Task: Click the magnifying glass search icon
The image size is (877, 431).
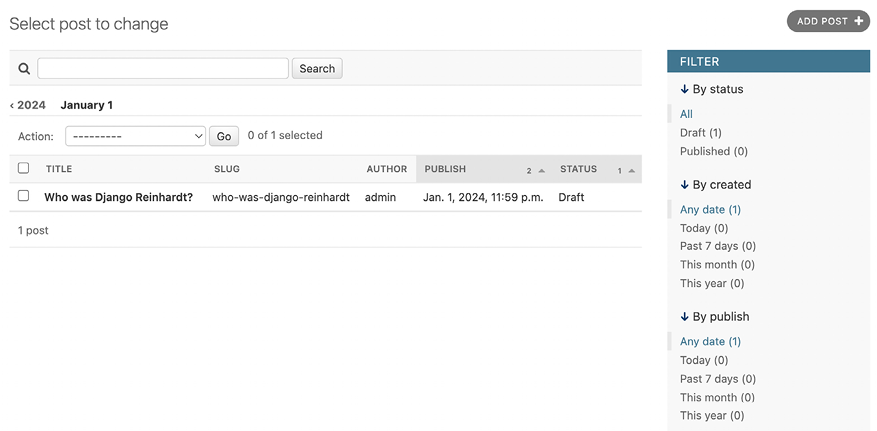Action: point(24,69)
